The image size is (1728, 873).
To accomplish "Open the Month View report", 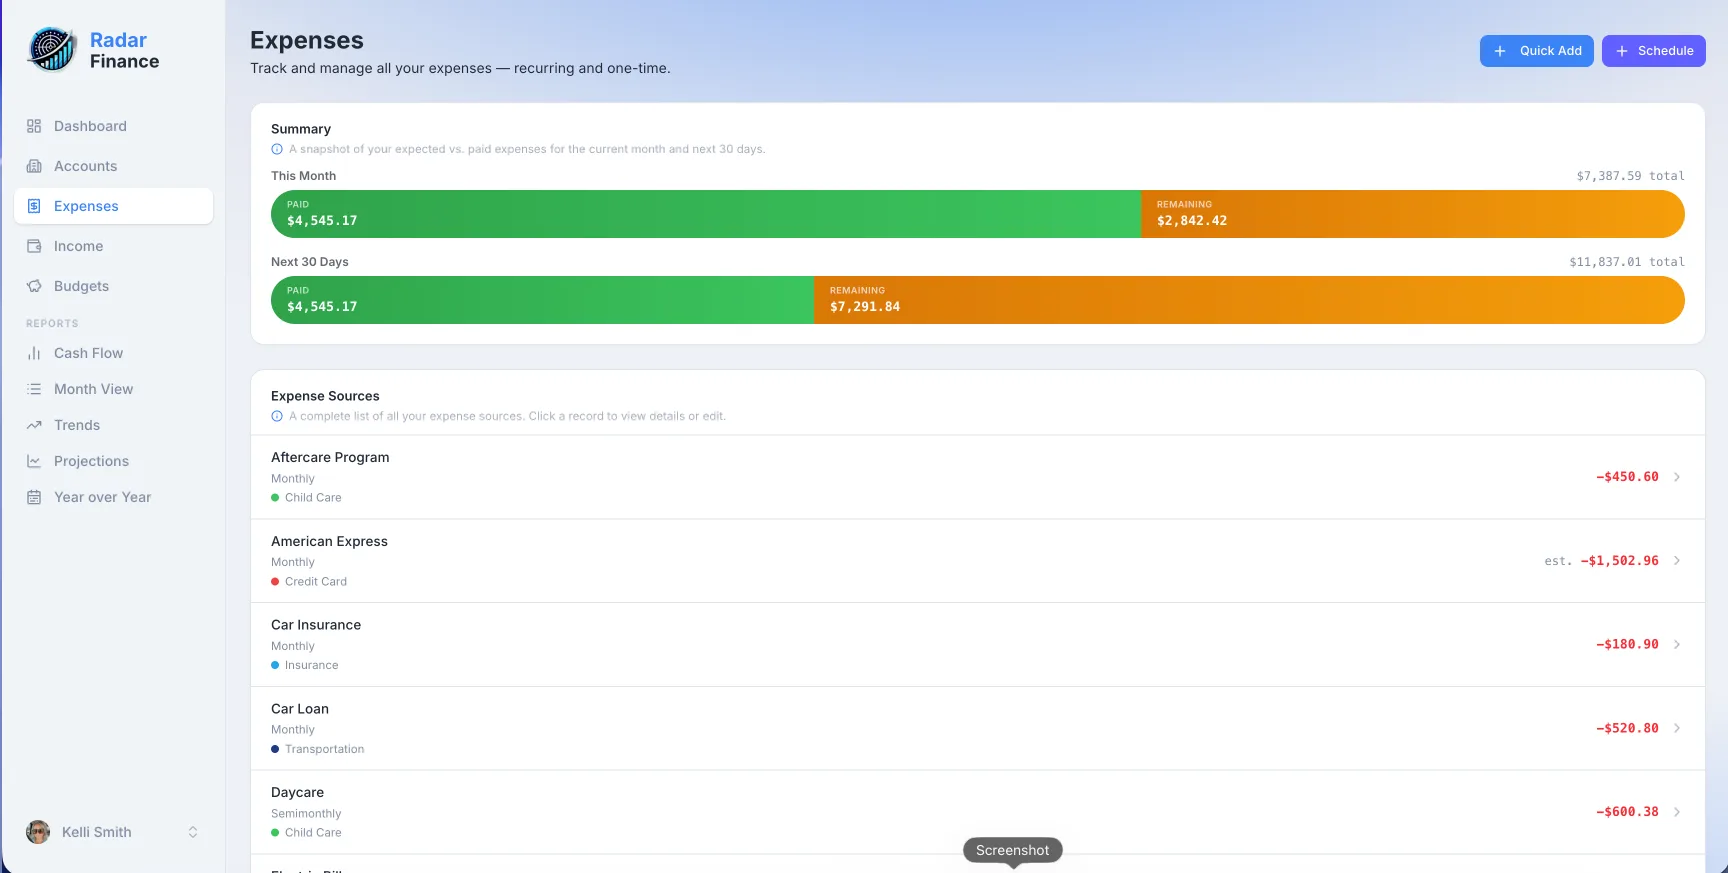I will click(113, 389).
